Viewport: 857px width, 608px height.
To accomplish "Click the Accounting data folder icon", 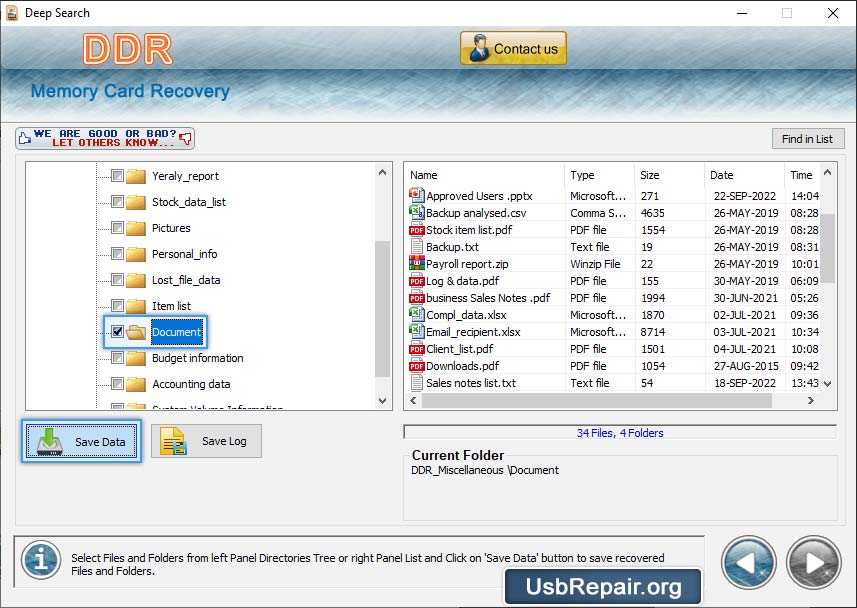I will (136, 384).
